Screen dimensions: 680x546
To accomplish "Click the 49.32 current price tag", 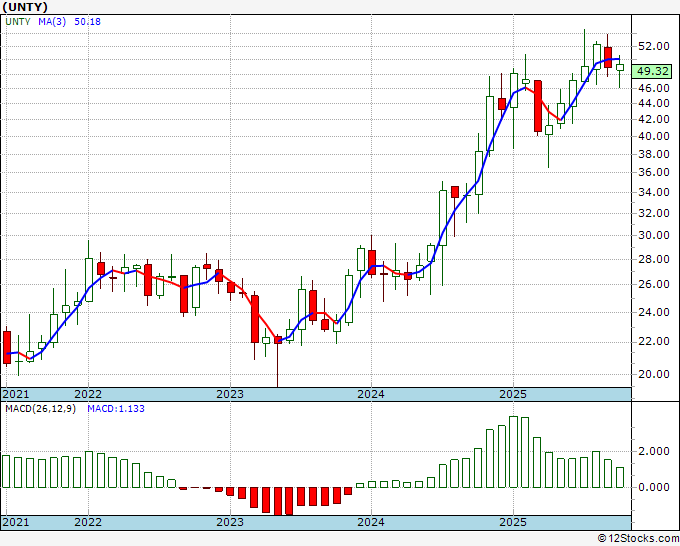I will click(x=654, y=71).
